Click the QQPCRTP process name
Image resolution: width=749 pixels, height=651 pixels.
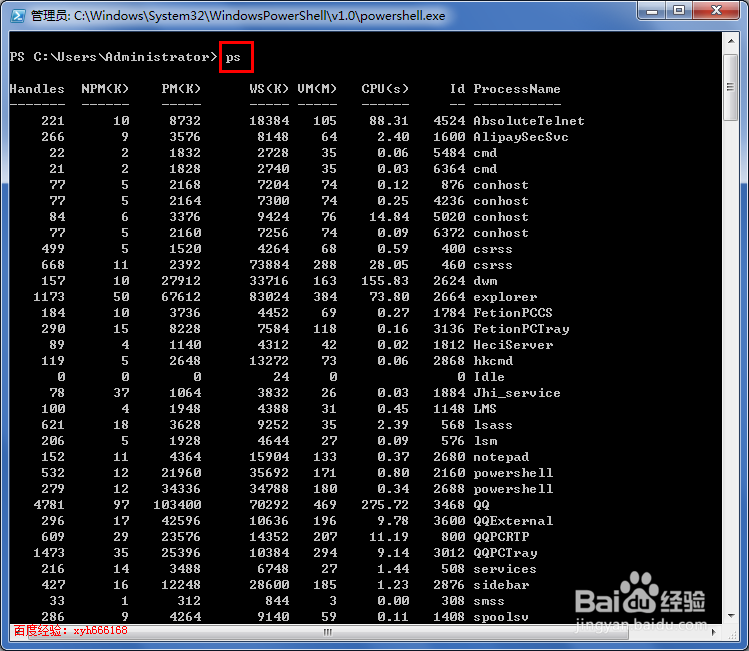point(501,537)
